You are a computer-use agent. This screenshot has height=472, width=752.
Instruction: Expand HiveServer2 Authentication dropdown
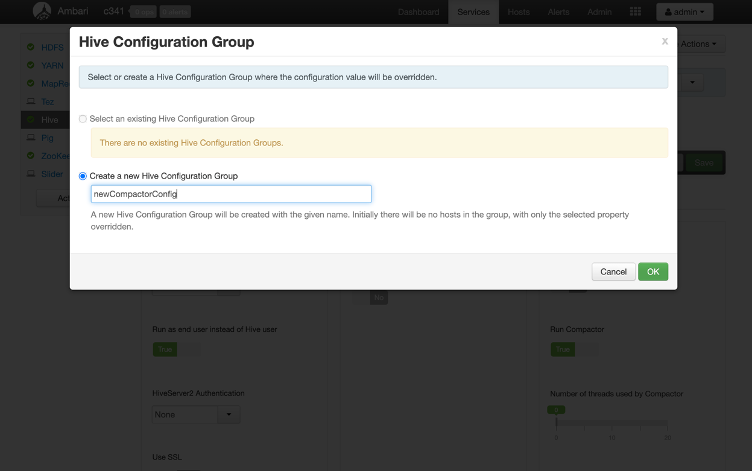pyautogui.click(x=229, y=414)
